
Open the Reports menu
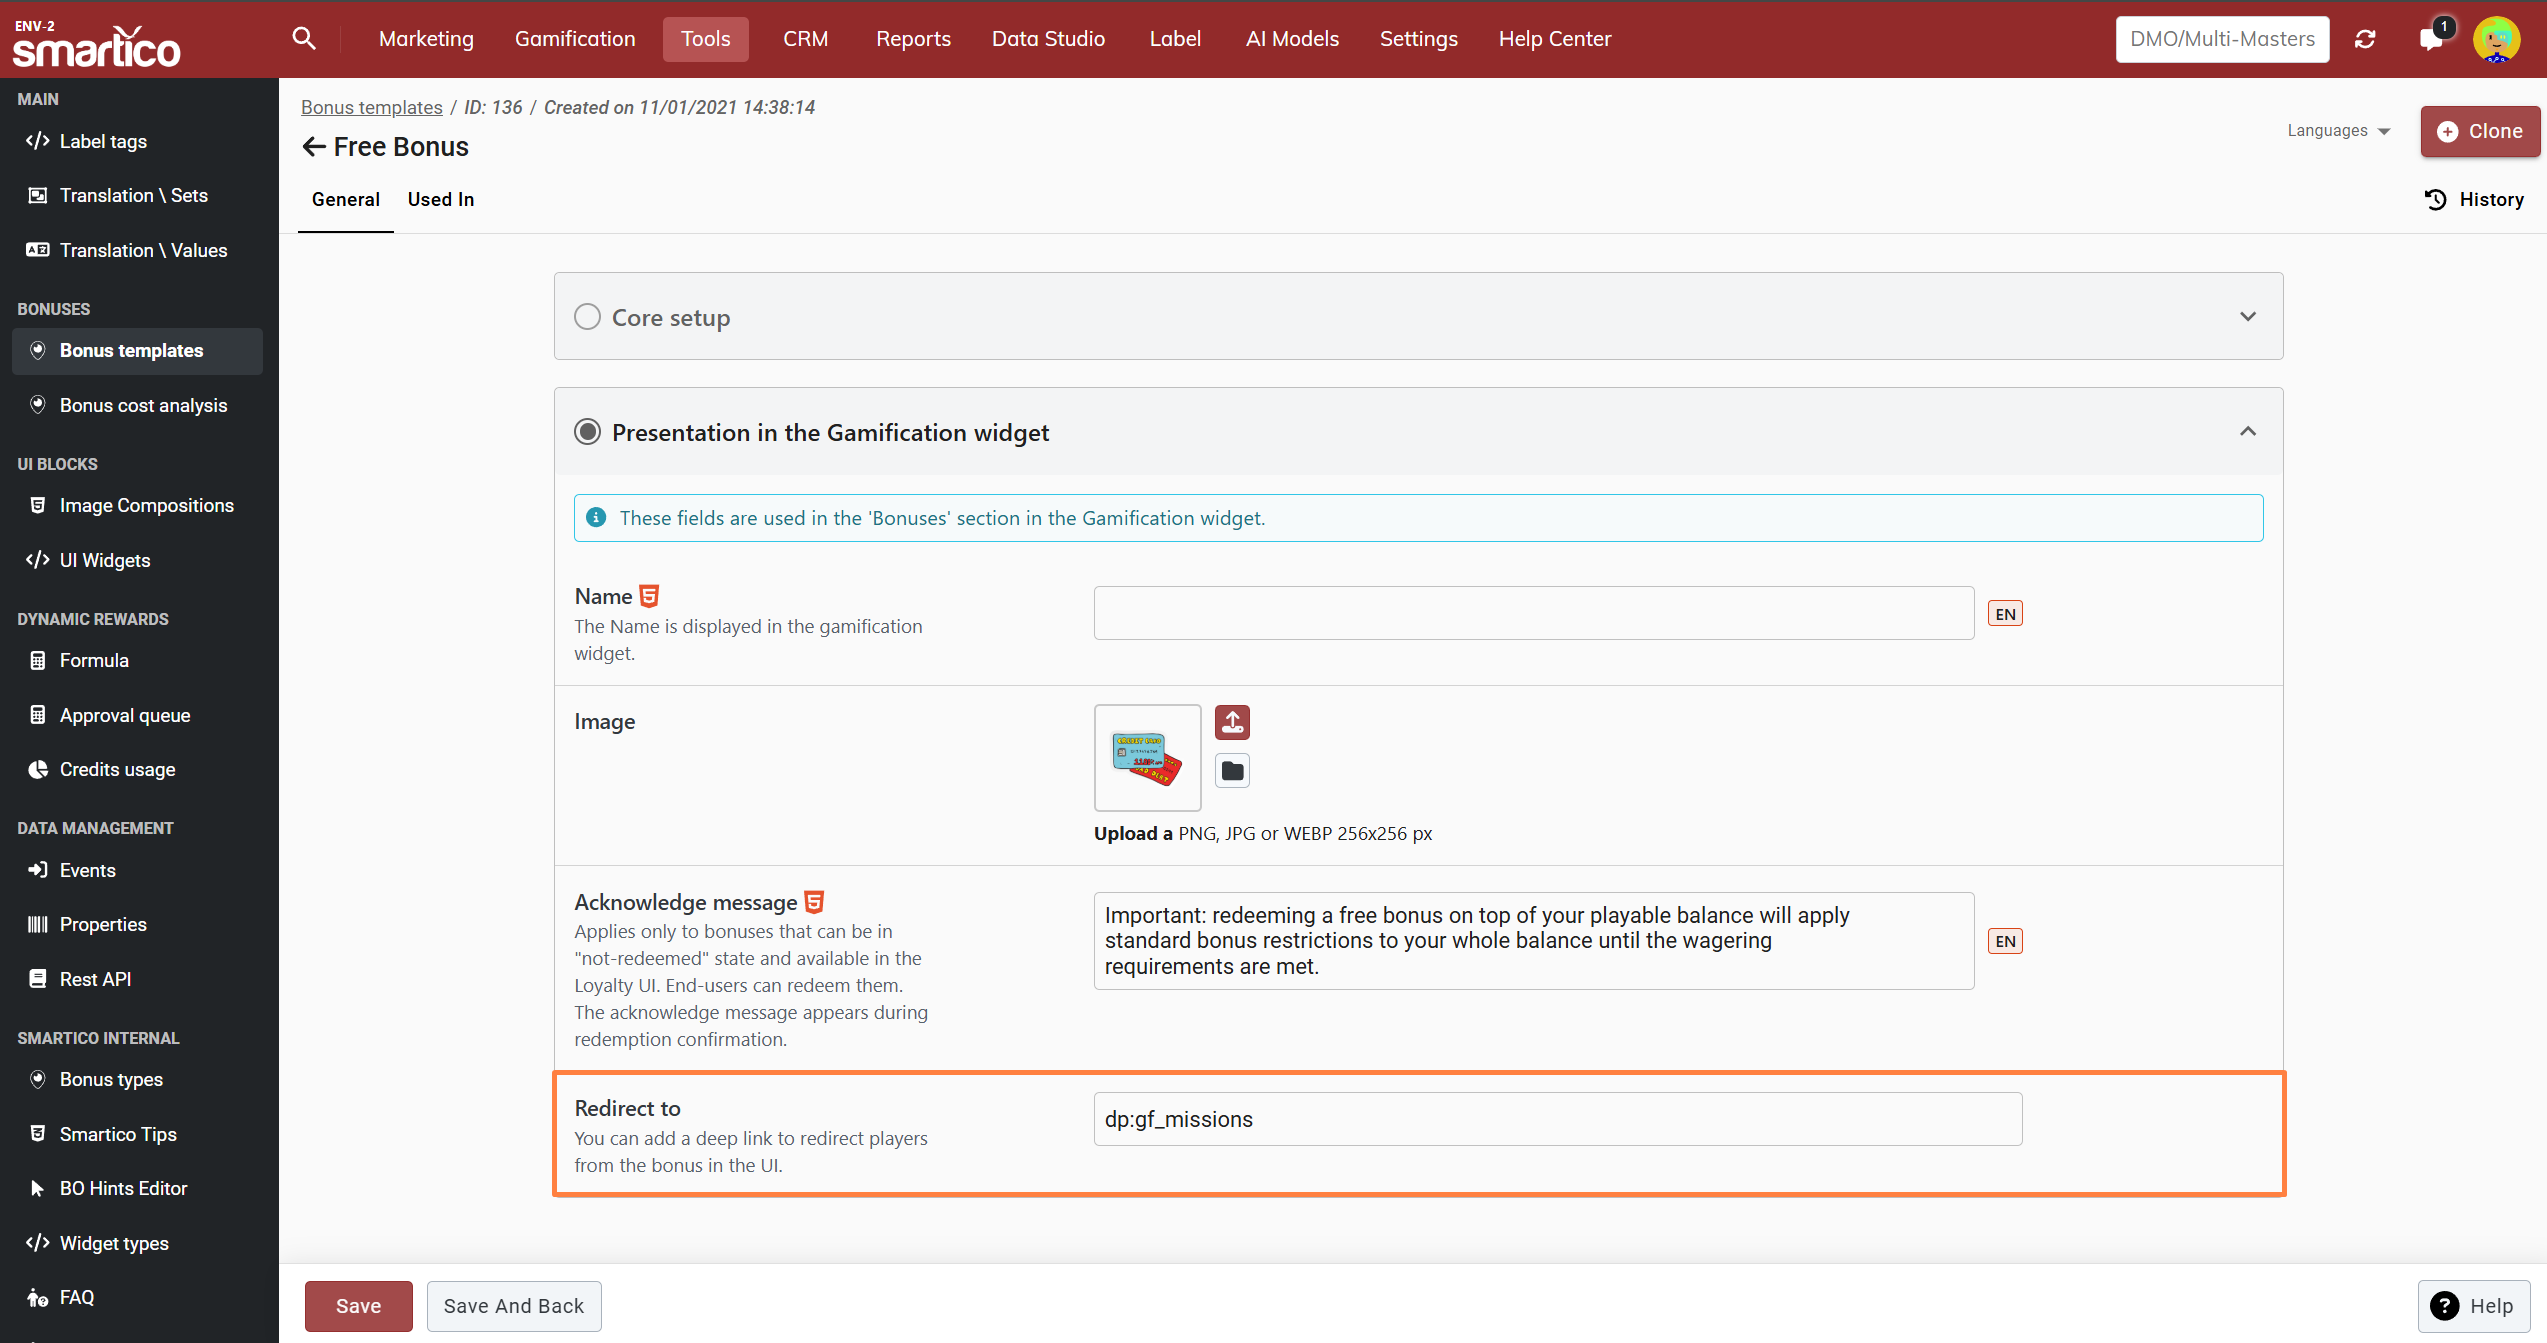(913, 39)
